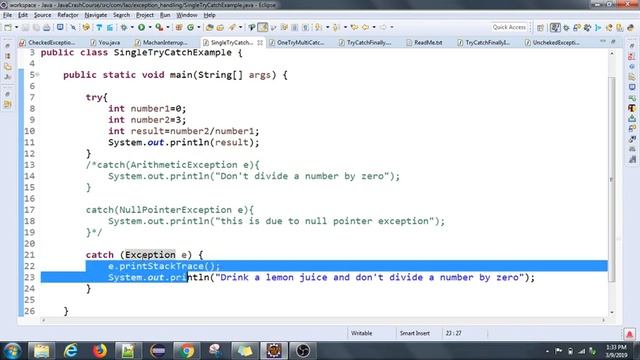This screenshot has height=360, width=640.
Task: Open Google Chrome from the taskbar
Action: pyautogui.click(x=187, y=351)
